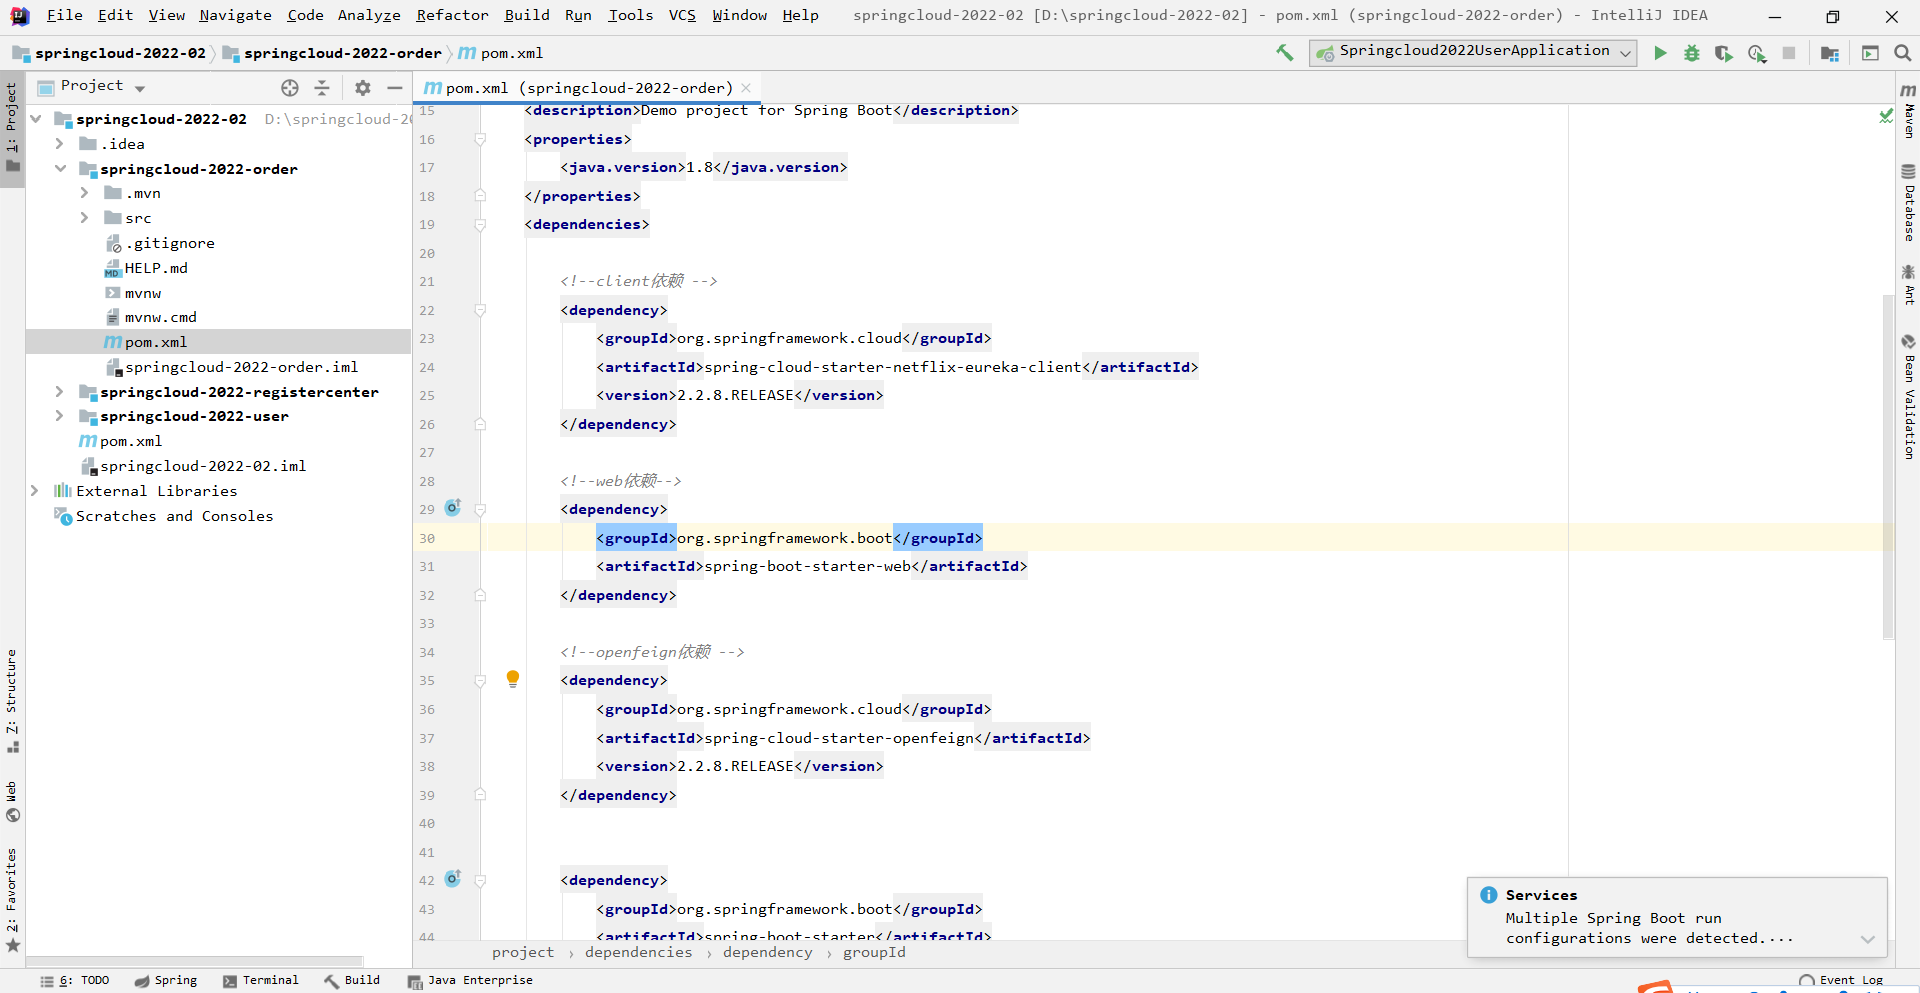Click gutter bean icon on line 42
Image resolution: width=1920 pixels, height=993 pixels.
[453, 879]
